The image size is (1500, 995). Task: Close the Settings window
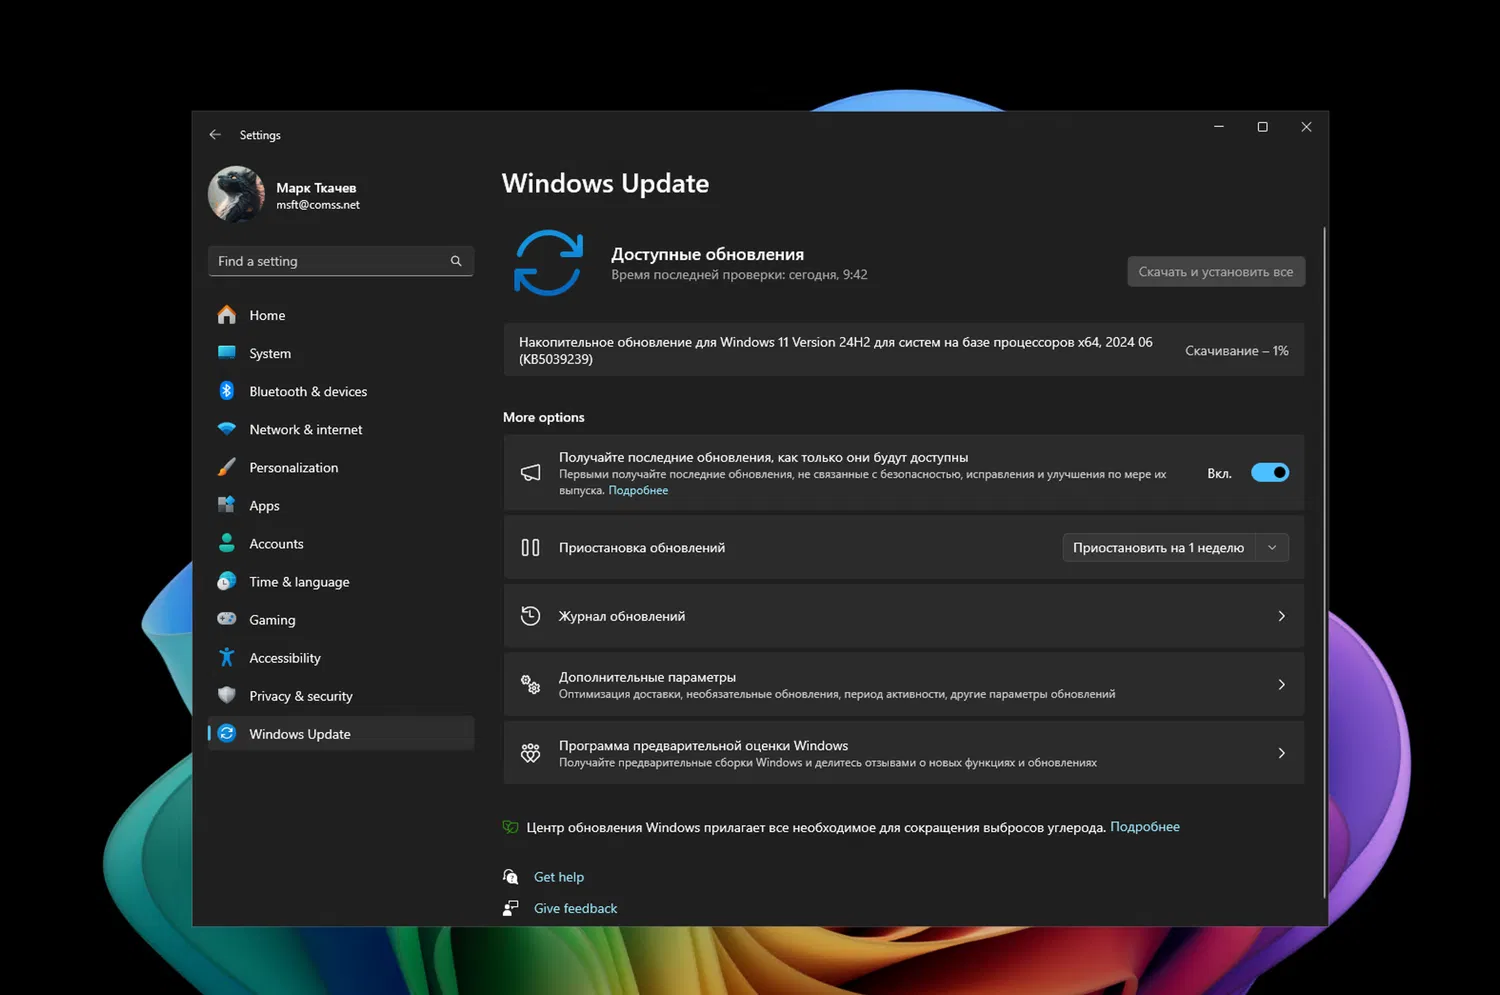[1306, 127]
